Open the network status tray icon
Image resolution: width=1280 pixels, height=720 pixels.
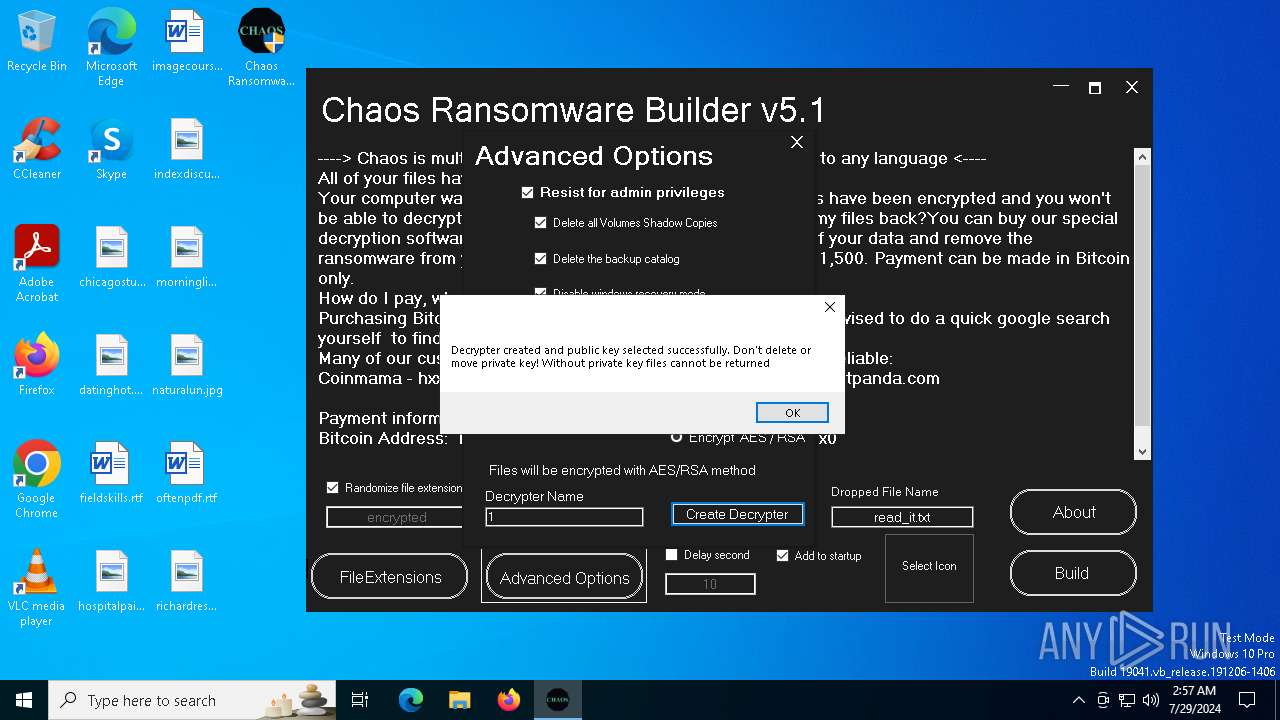coord(1127,700)
